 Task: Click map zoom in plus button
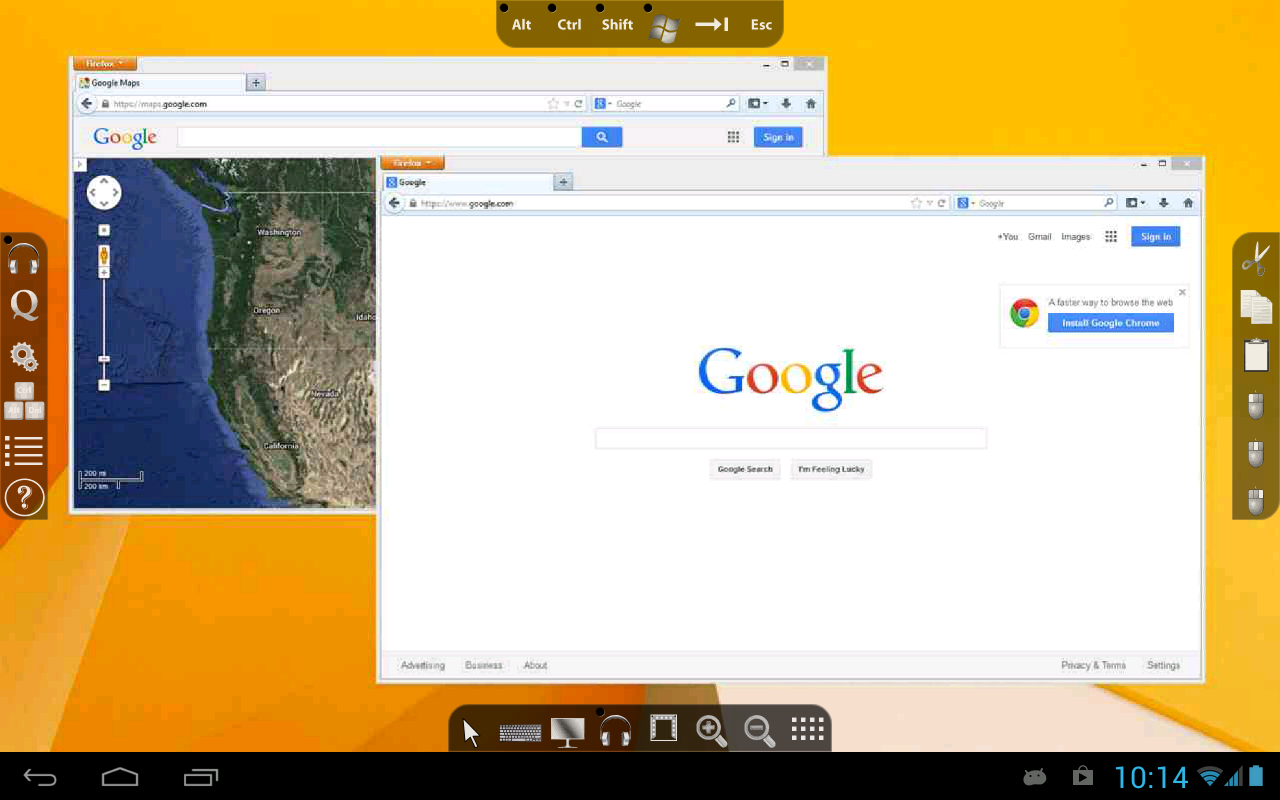pyautogui.click(x=104, y=272)
